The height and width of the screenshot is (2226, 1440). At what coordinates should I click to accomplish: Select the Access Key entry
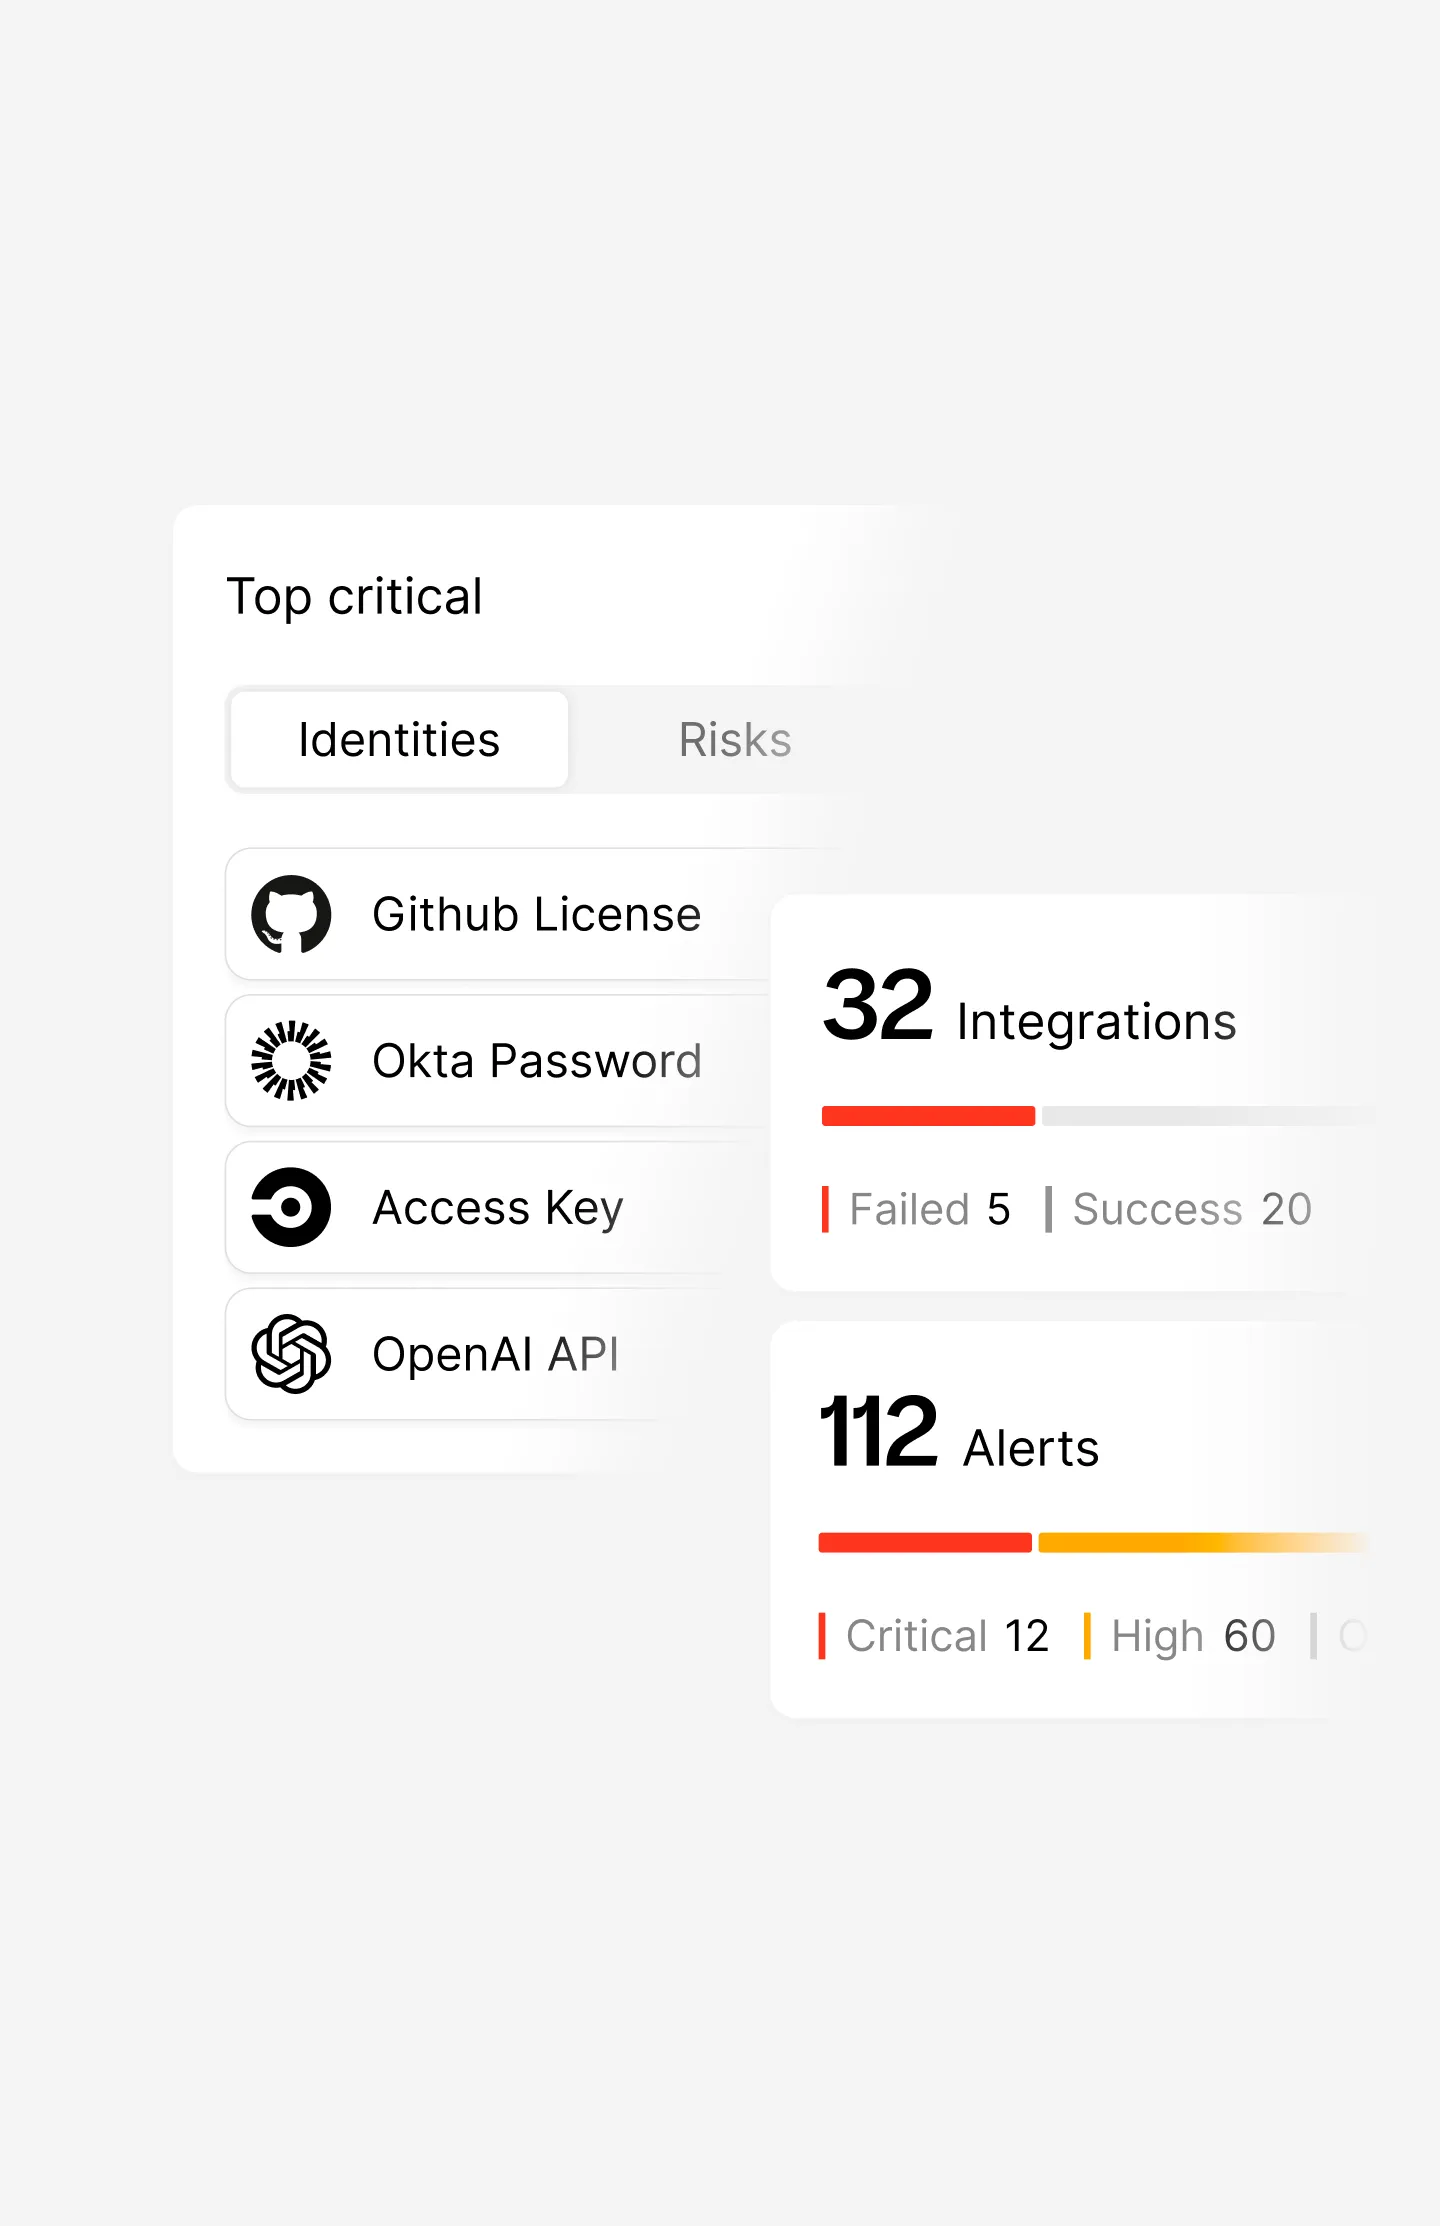pyautogui.click(x=497, y=1208)
